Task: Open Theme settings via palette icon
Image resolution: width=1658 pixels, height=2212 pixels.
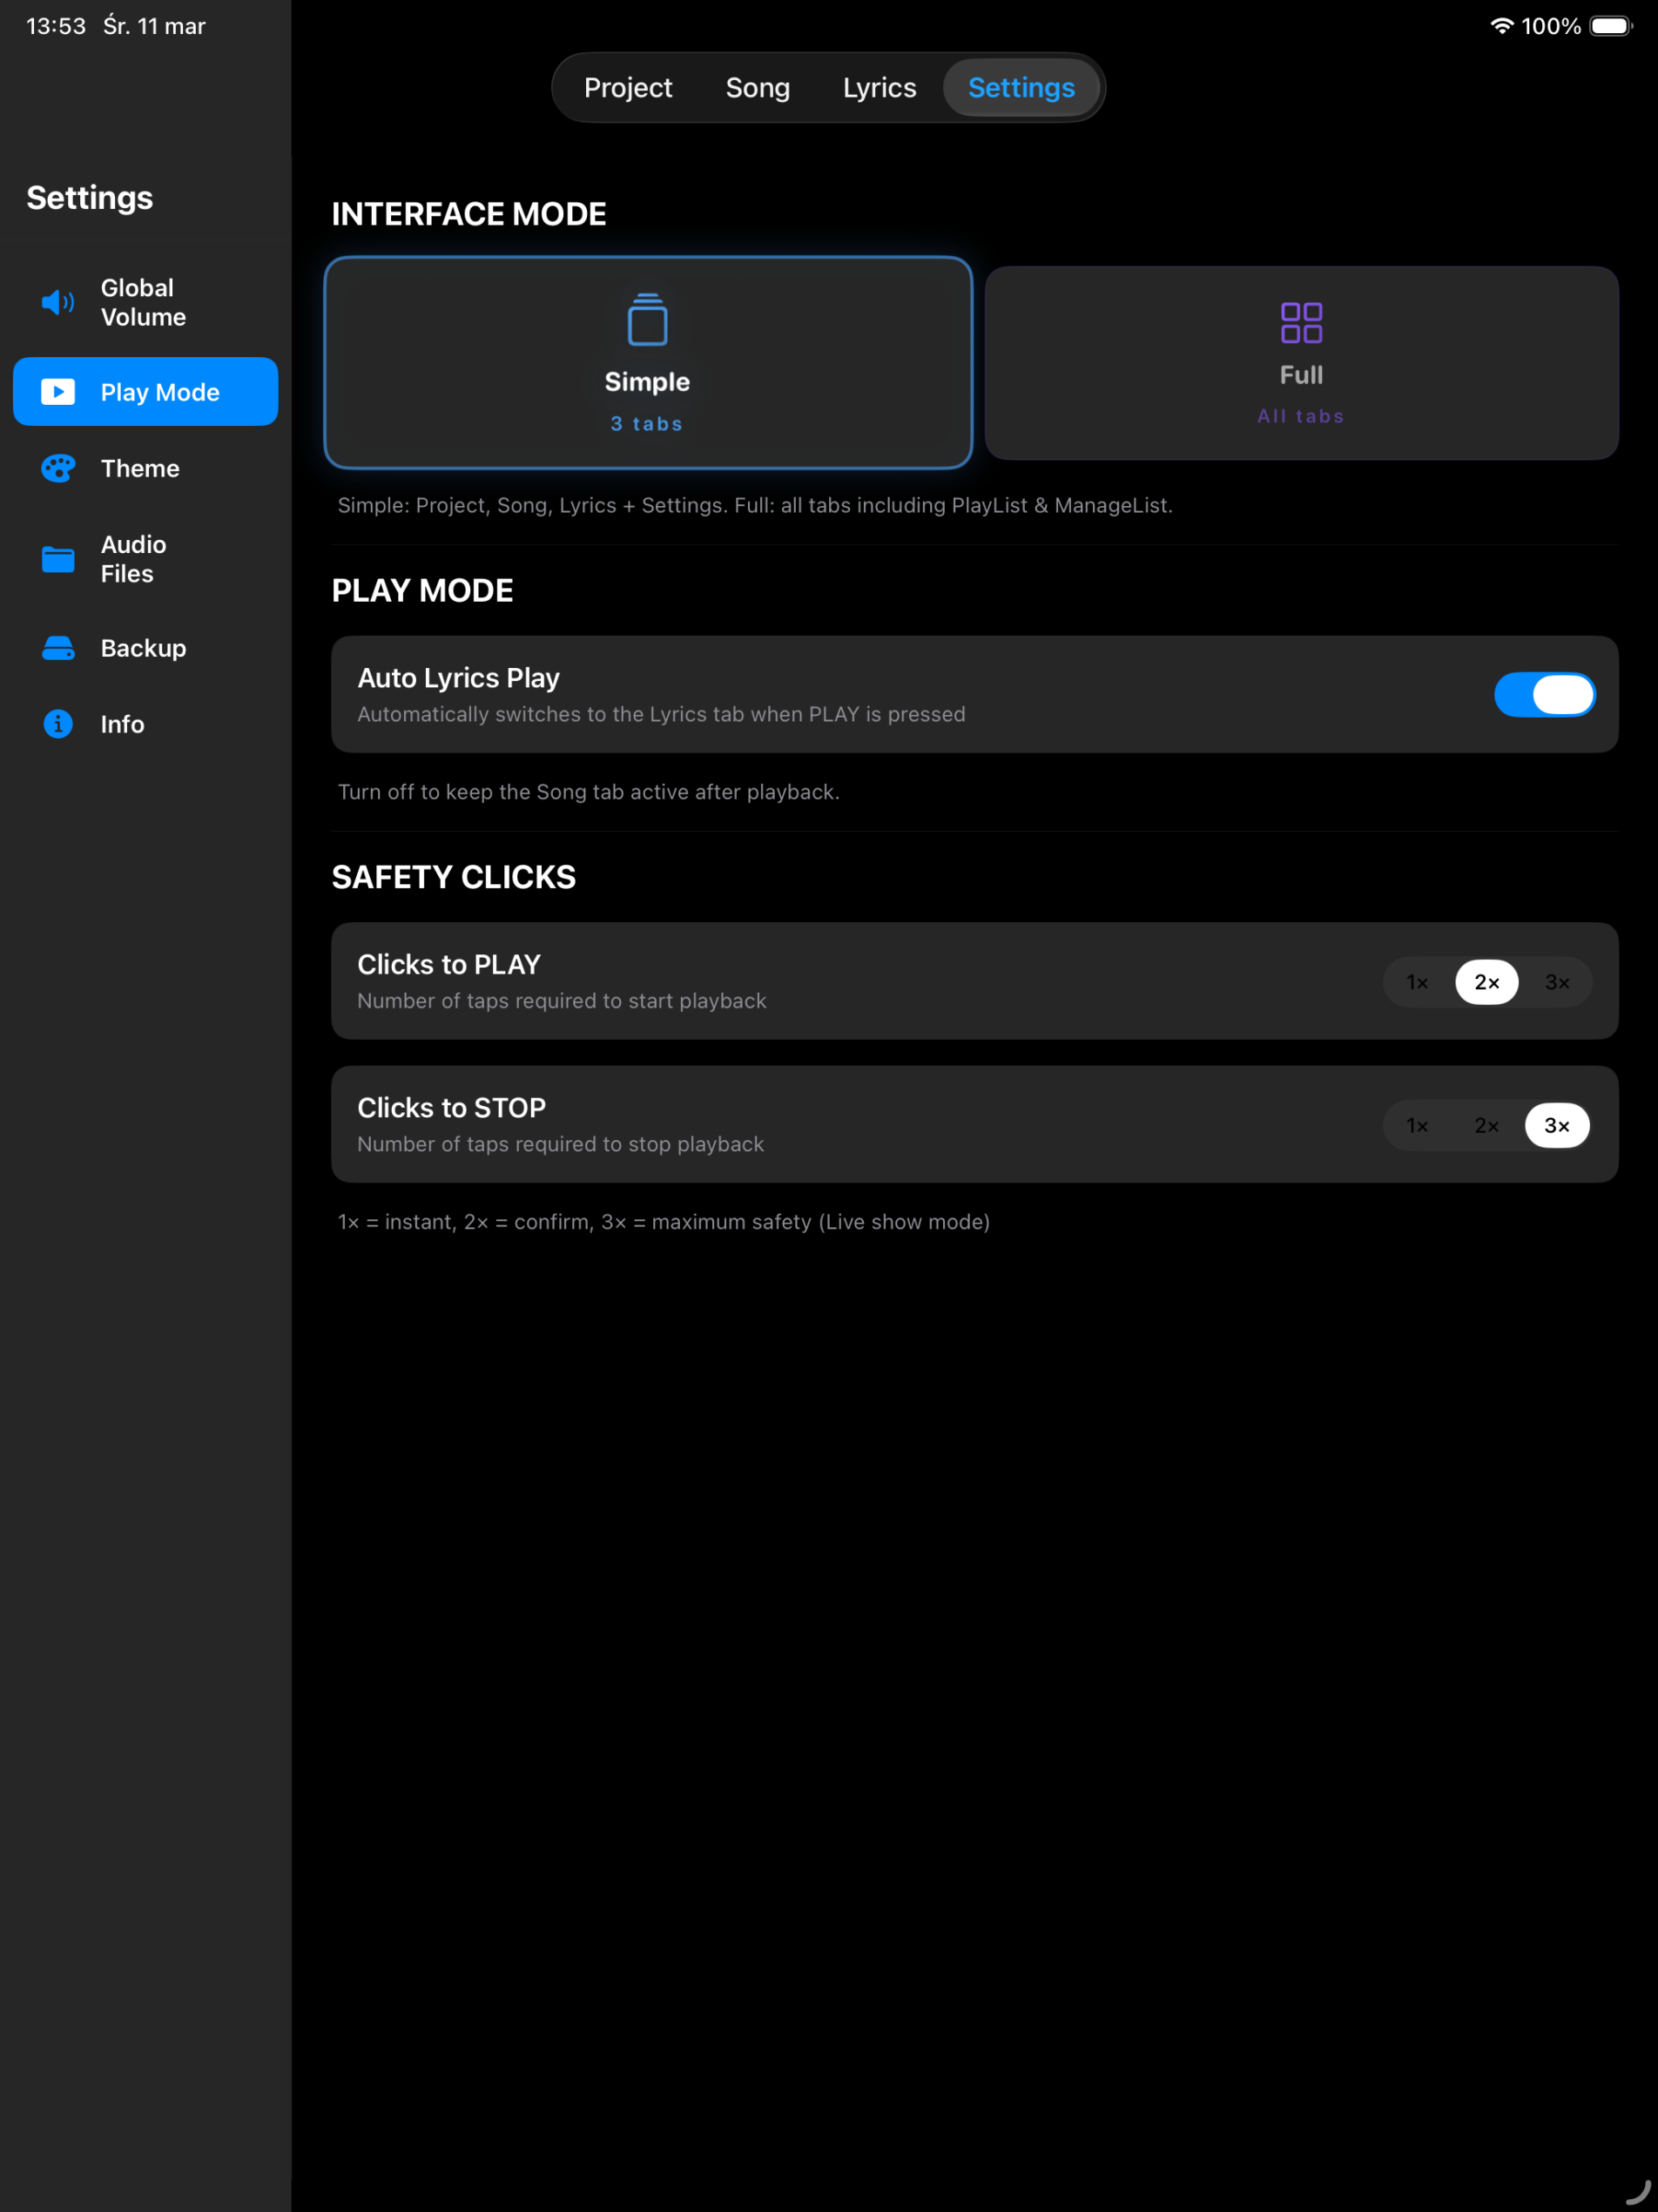Action: tap(57, 468)
